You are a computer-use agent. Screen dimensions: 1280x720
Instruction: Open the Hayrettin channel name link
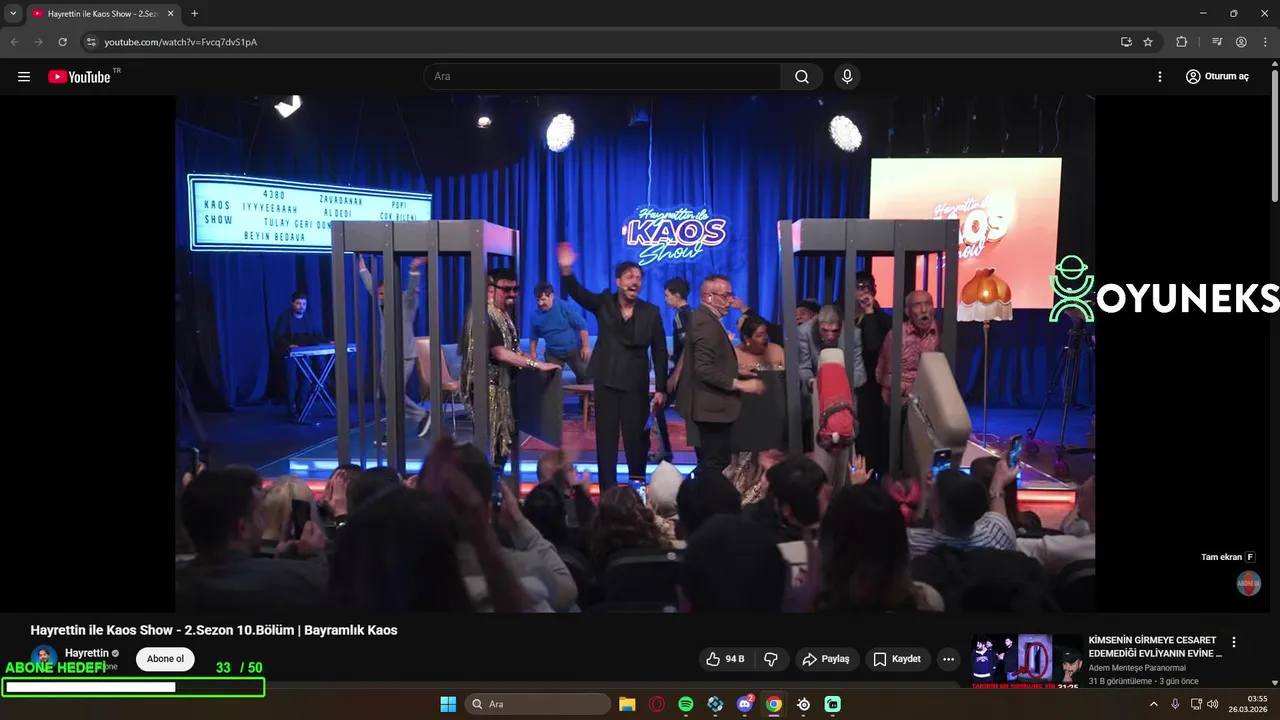87,653
